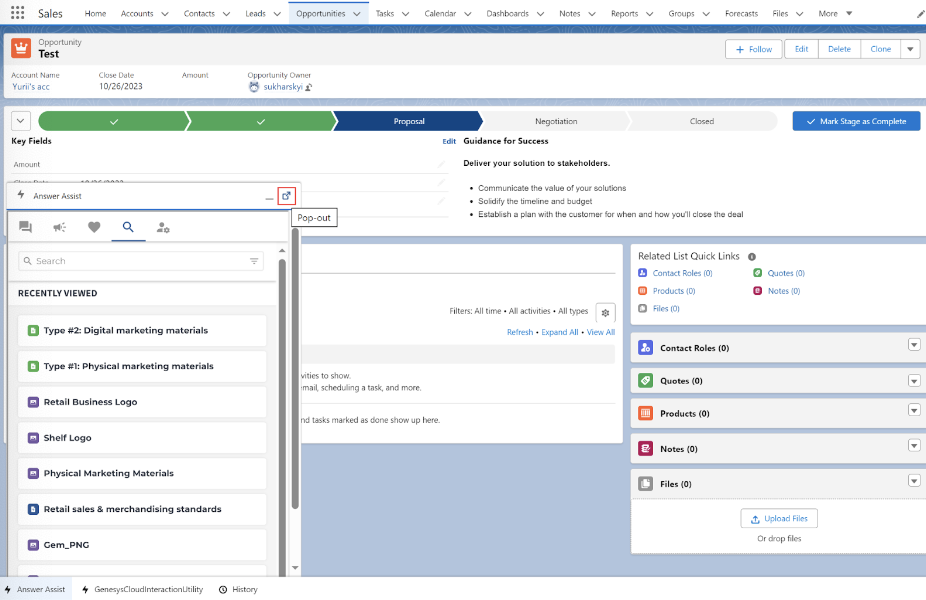Clone the opportunity record
The height and width of the screenshot is (600, 926).
click(881, 49)
